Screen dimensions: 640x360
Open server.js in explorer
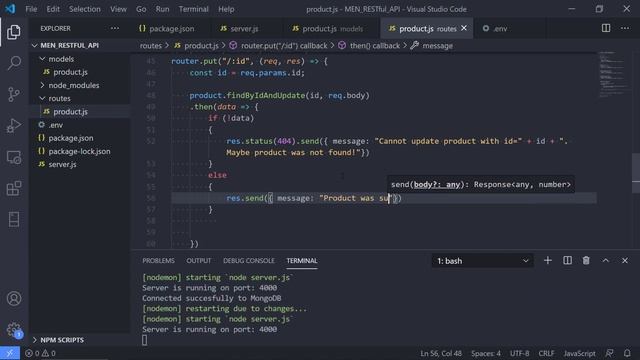80,164
